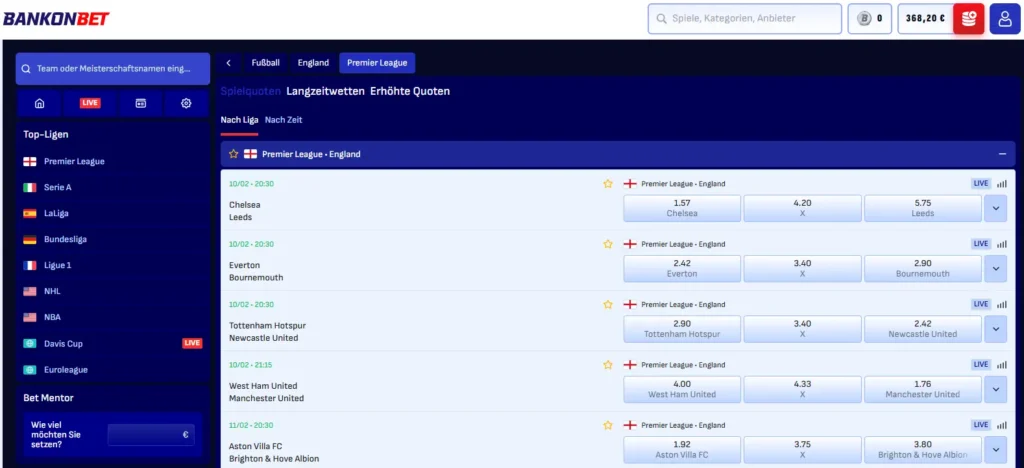The width and height of the screenshot is (1024, 468).
Task: Open Davis Cup live league
Action: [112, 344]
